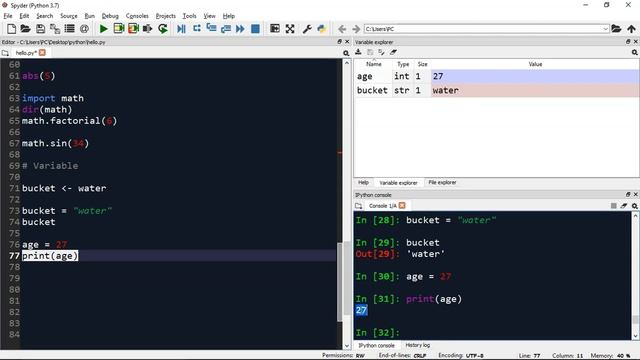This screenshot has width=640, height=360.
Task: Go back with left arrow
Action: pos(342,29)
